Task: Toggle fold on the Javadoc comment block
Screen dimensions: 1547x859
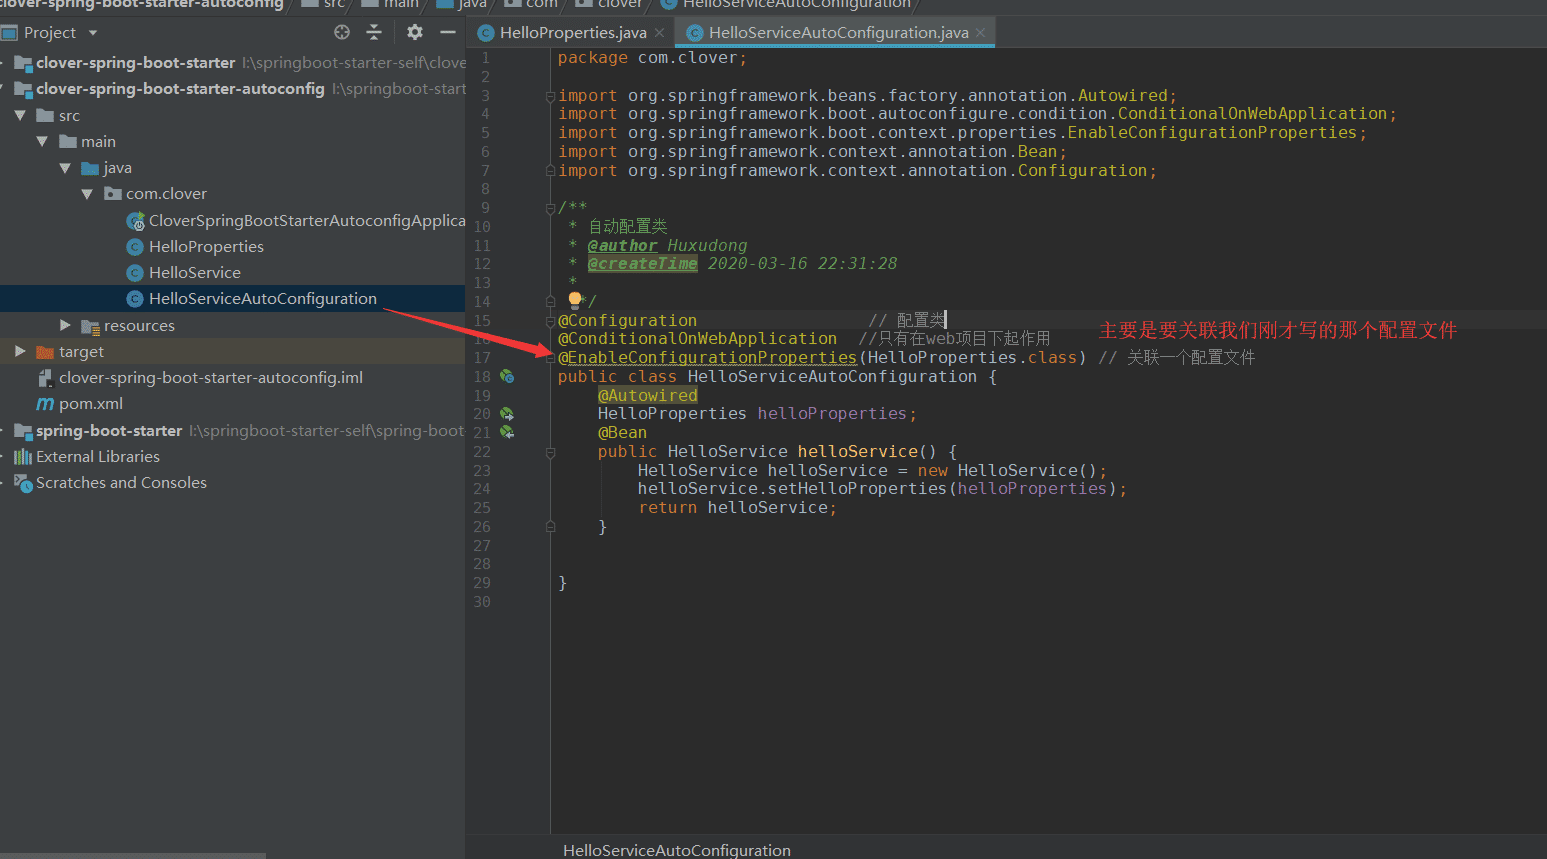Action: 550,209
